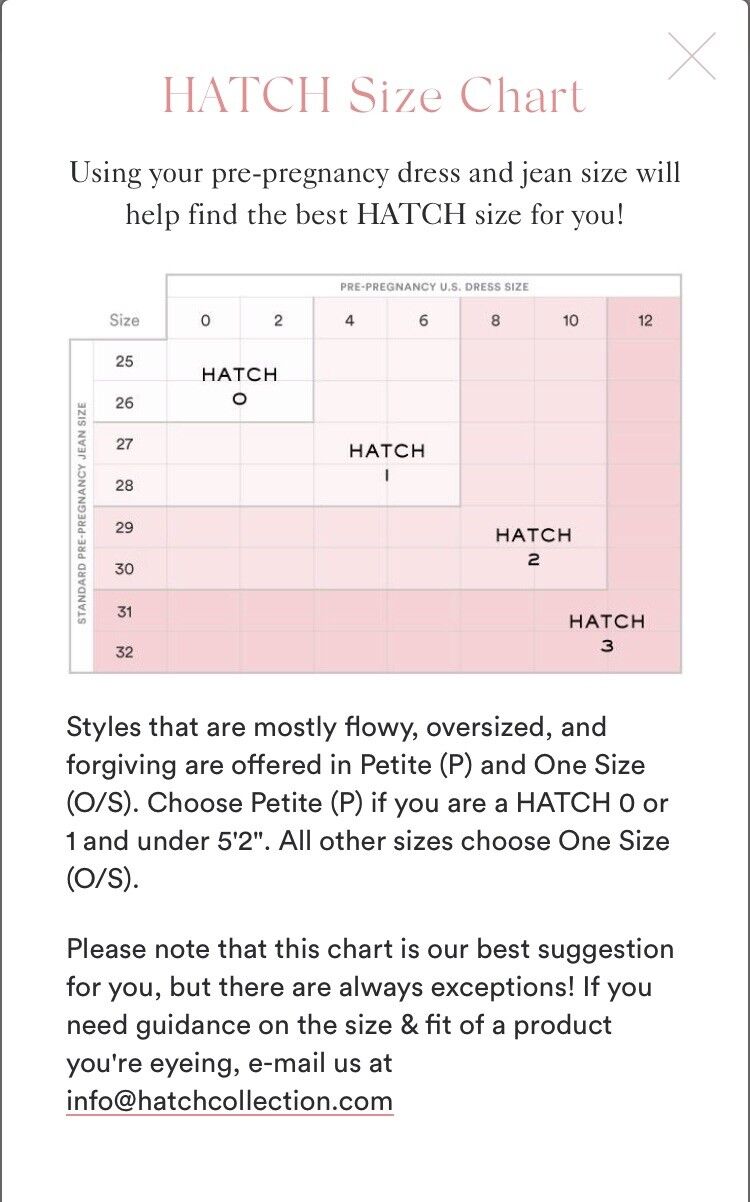
Task: Click jean size 25 row label
Action: point(124,361)
